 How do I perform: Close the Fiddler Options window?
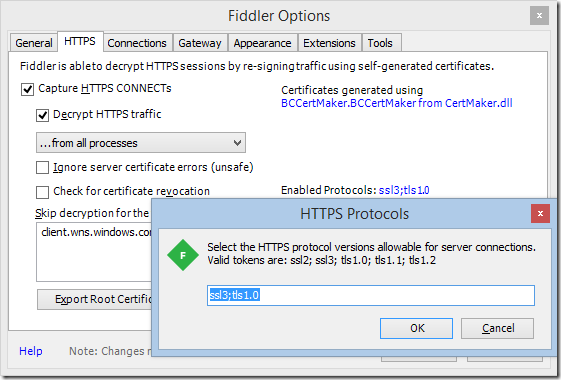tap(539, 16)
